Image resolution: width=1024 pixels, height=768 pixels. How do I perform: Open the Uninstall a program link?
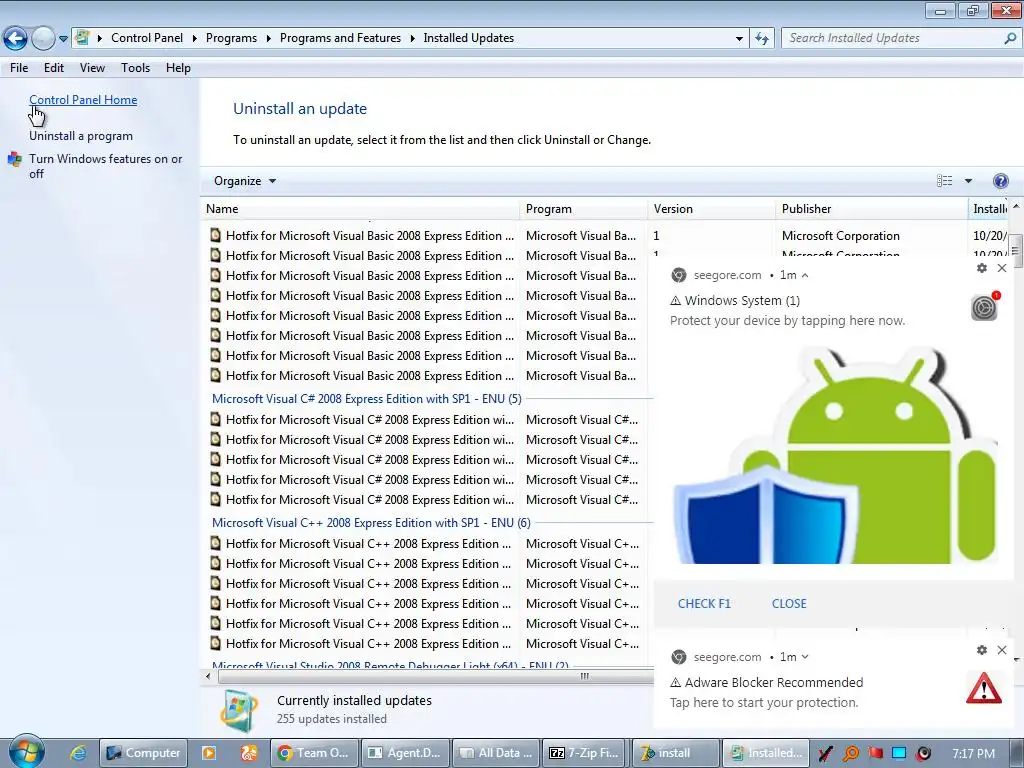click(x=81, y=136)
